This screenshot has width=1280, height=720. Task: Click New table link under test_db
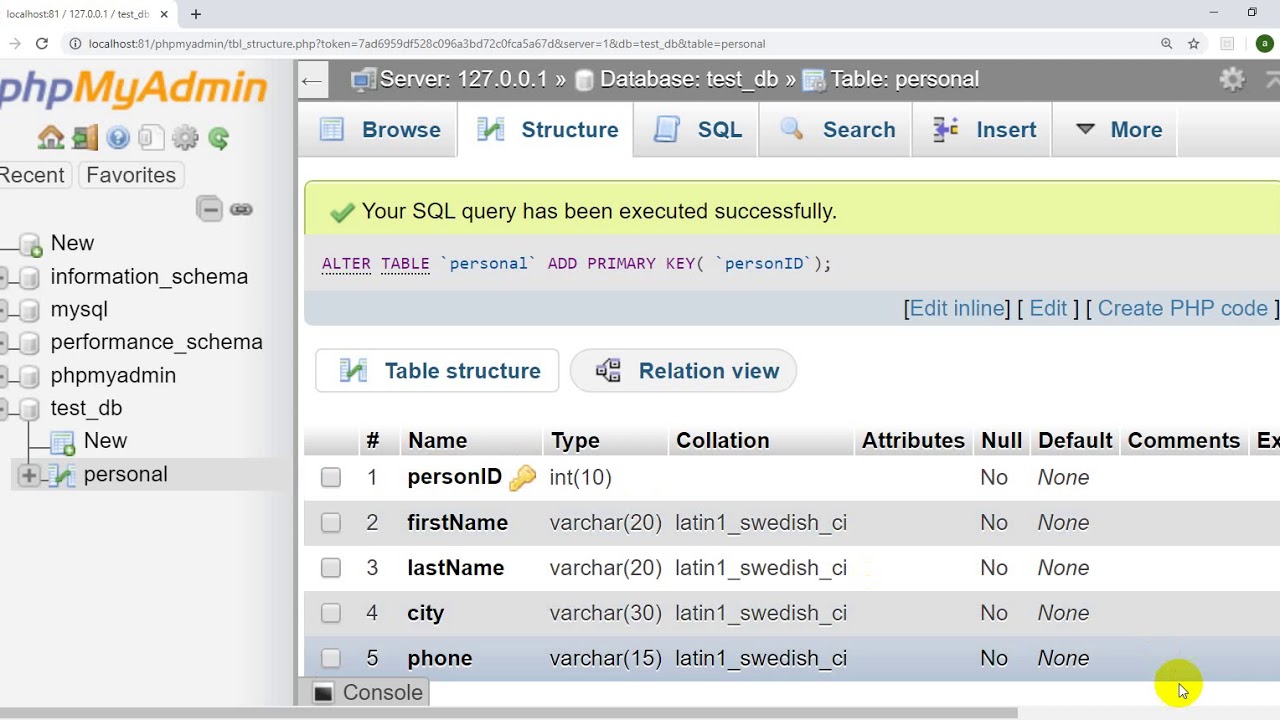105,441
